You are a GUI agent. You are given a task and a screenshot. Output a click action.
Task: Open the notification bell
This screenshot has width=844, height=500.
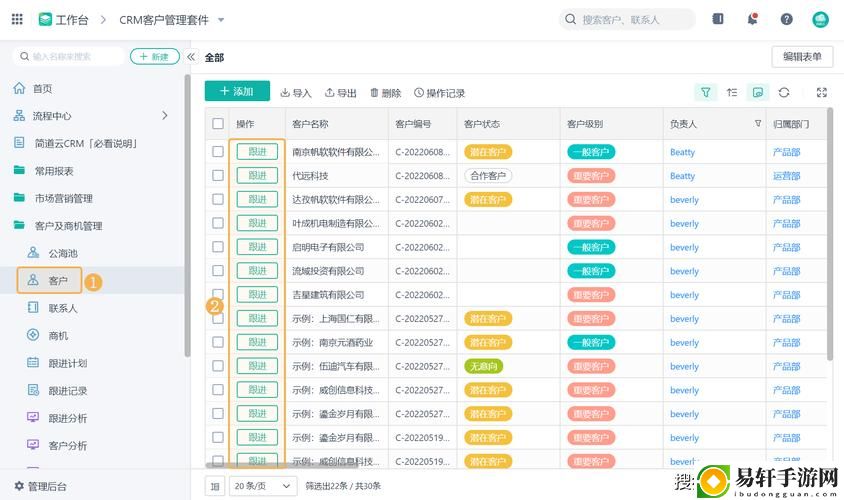[752, 19]
